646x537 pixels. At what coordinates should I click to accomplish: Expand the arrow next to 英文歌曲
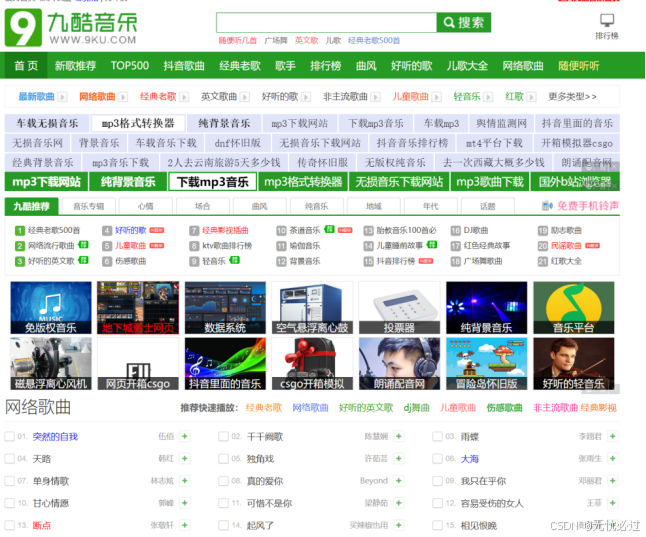pyautogui.click(x=245, y=97)
